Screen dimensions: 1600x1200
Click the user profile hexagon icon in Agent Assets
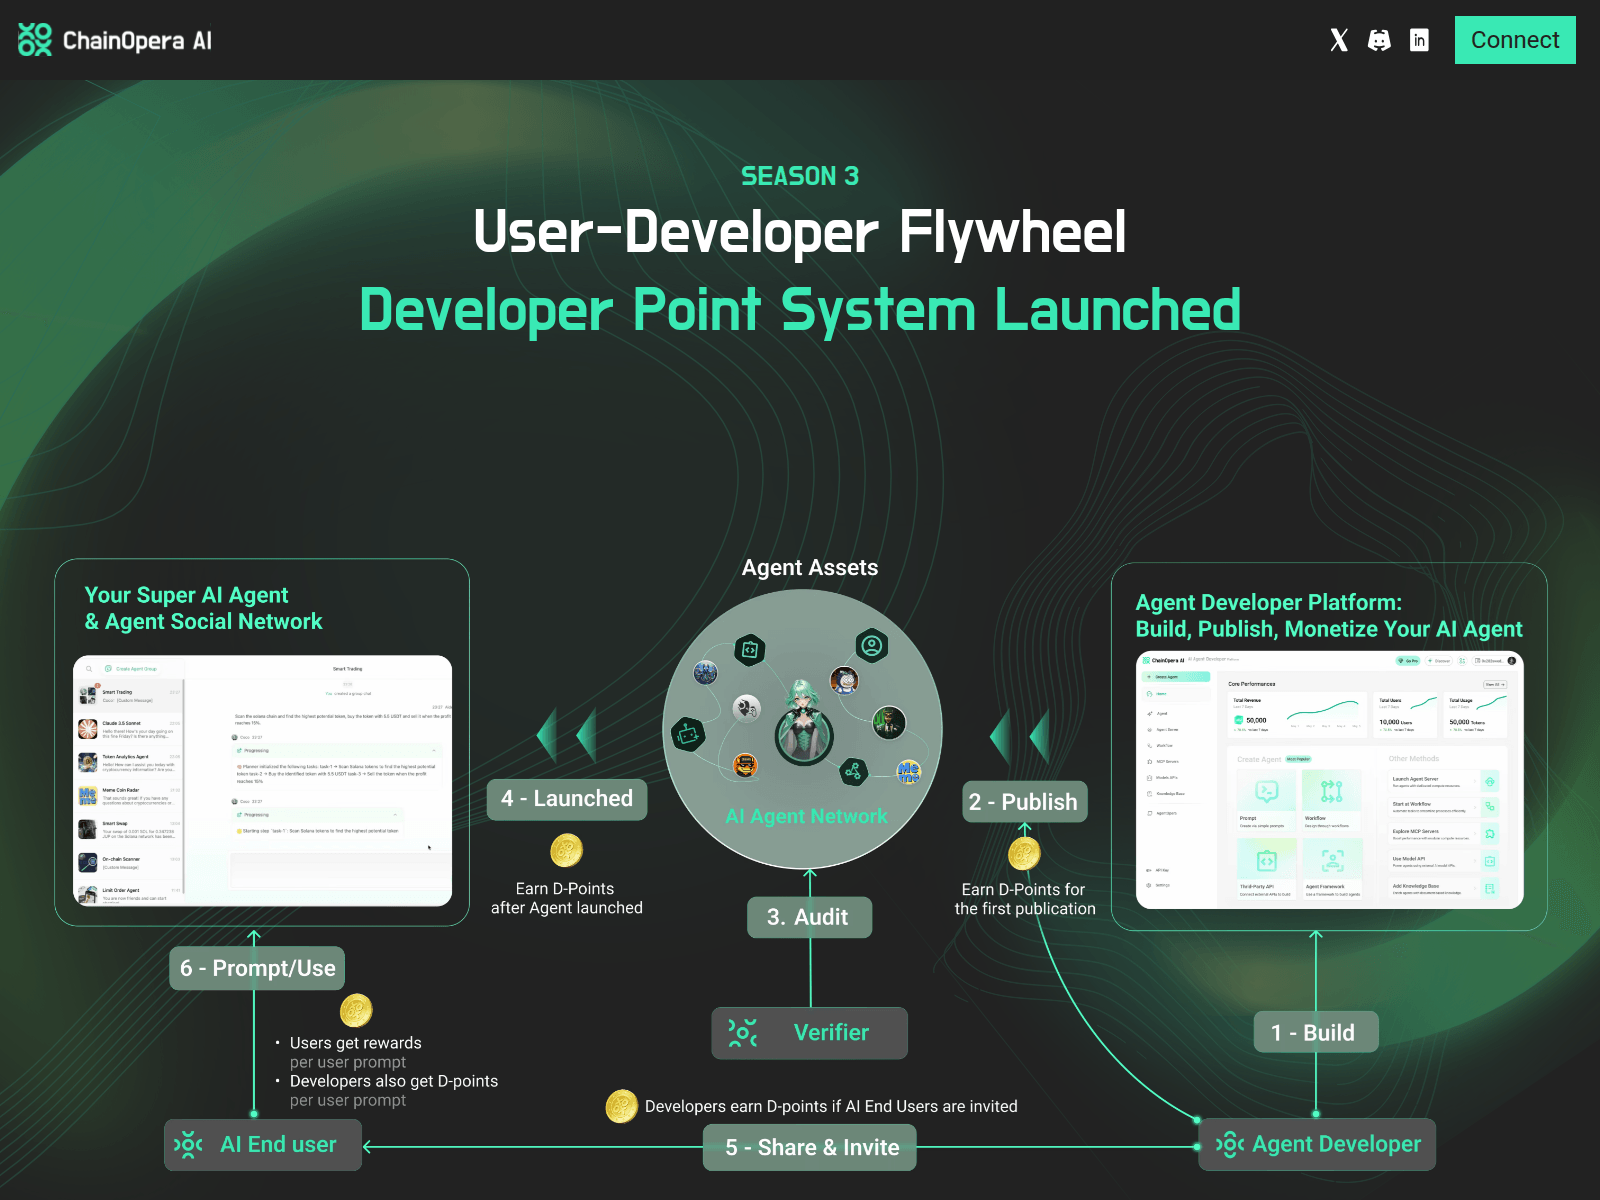872,645
